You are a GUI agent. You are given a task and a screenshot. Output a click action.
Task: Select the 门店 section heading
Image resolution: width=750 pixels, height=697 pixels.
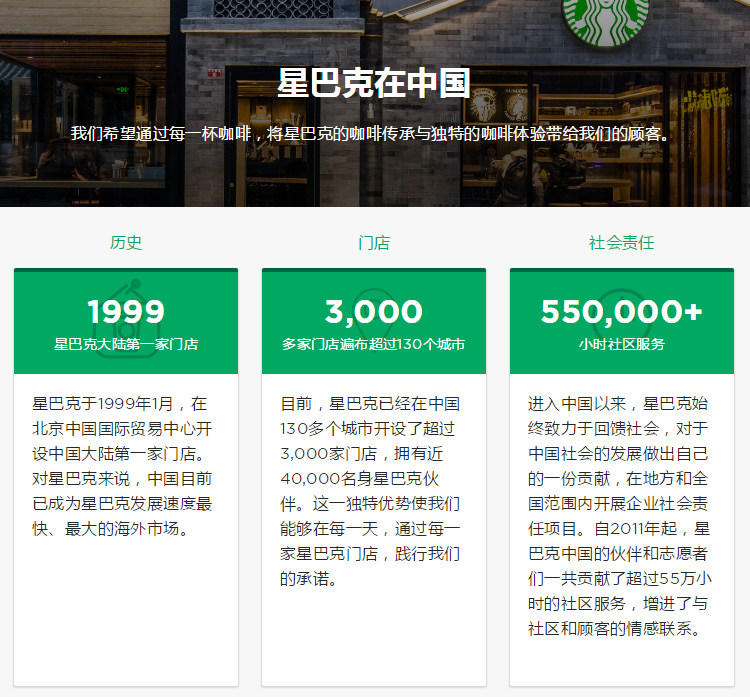point(374,243)
